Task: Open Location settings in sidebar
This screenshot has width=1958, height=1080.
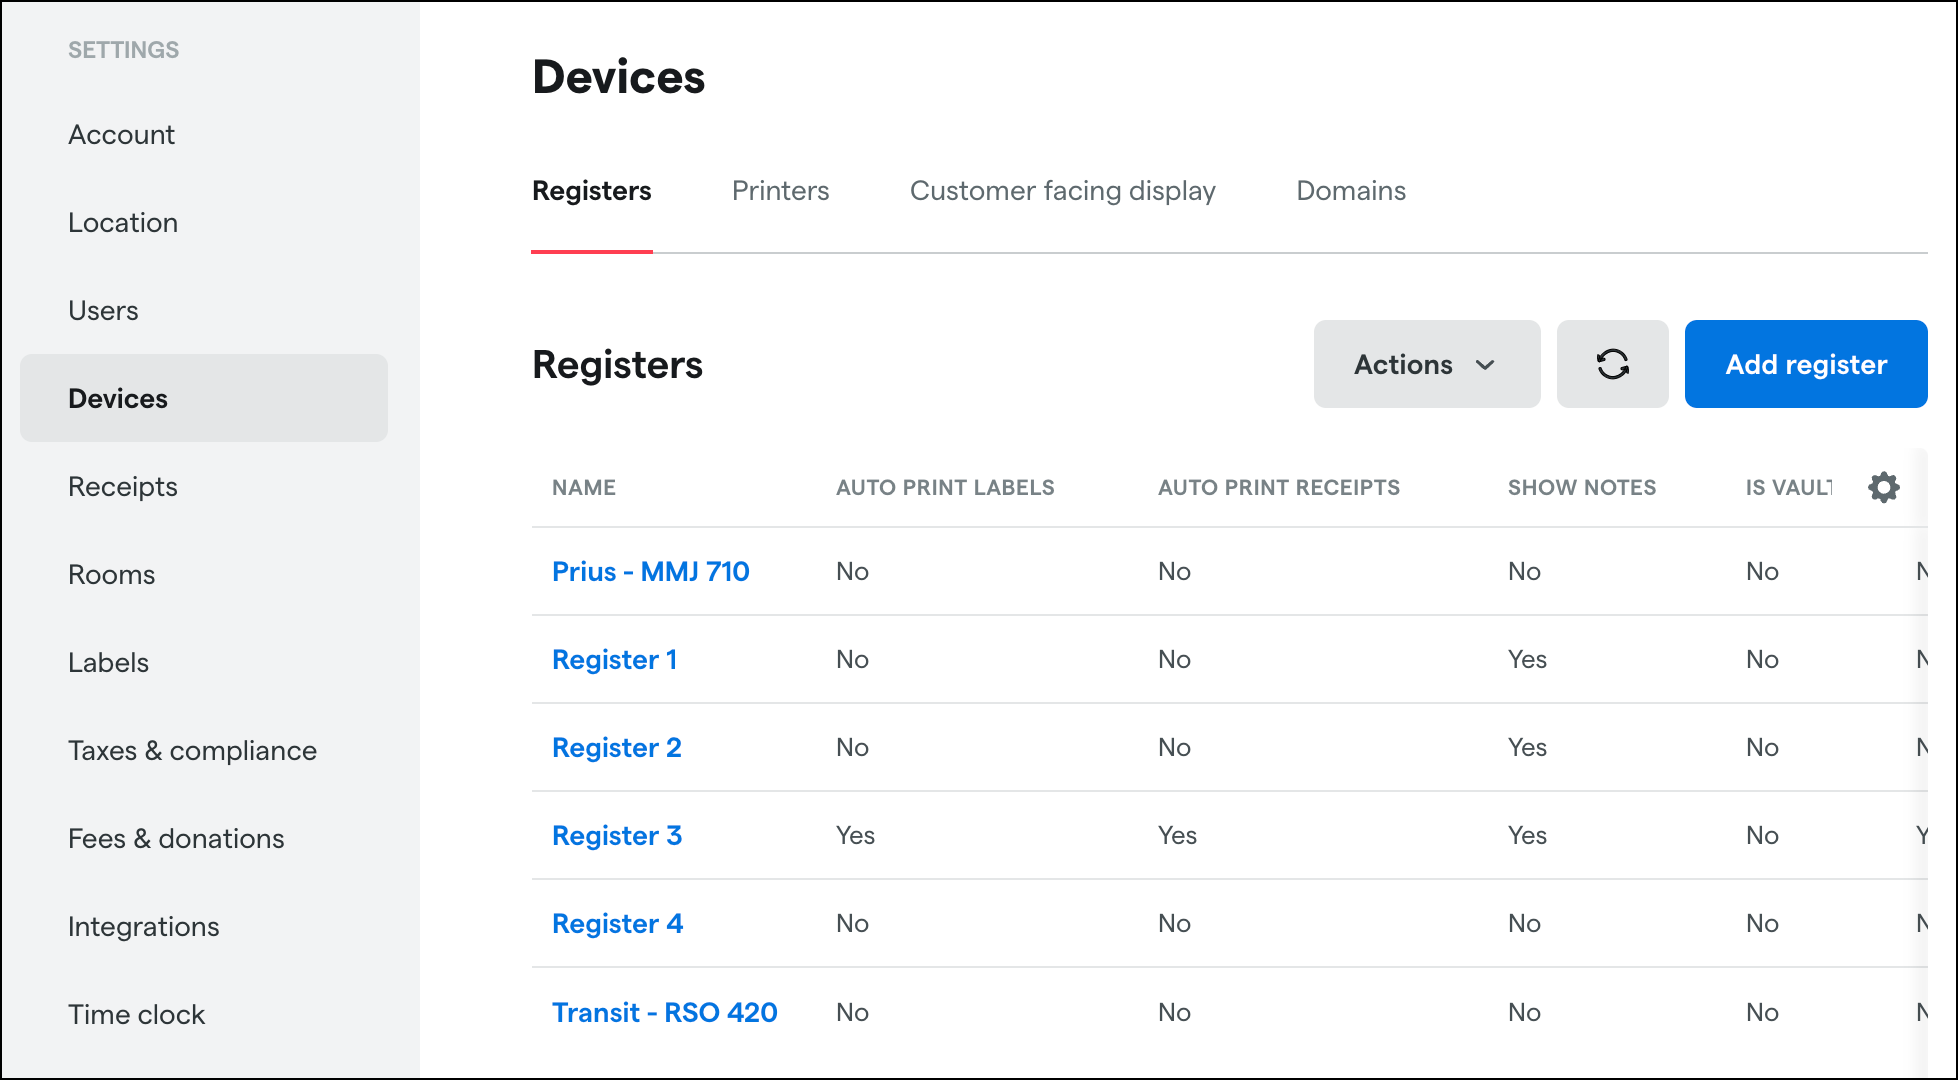Action: (123, 223)
